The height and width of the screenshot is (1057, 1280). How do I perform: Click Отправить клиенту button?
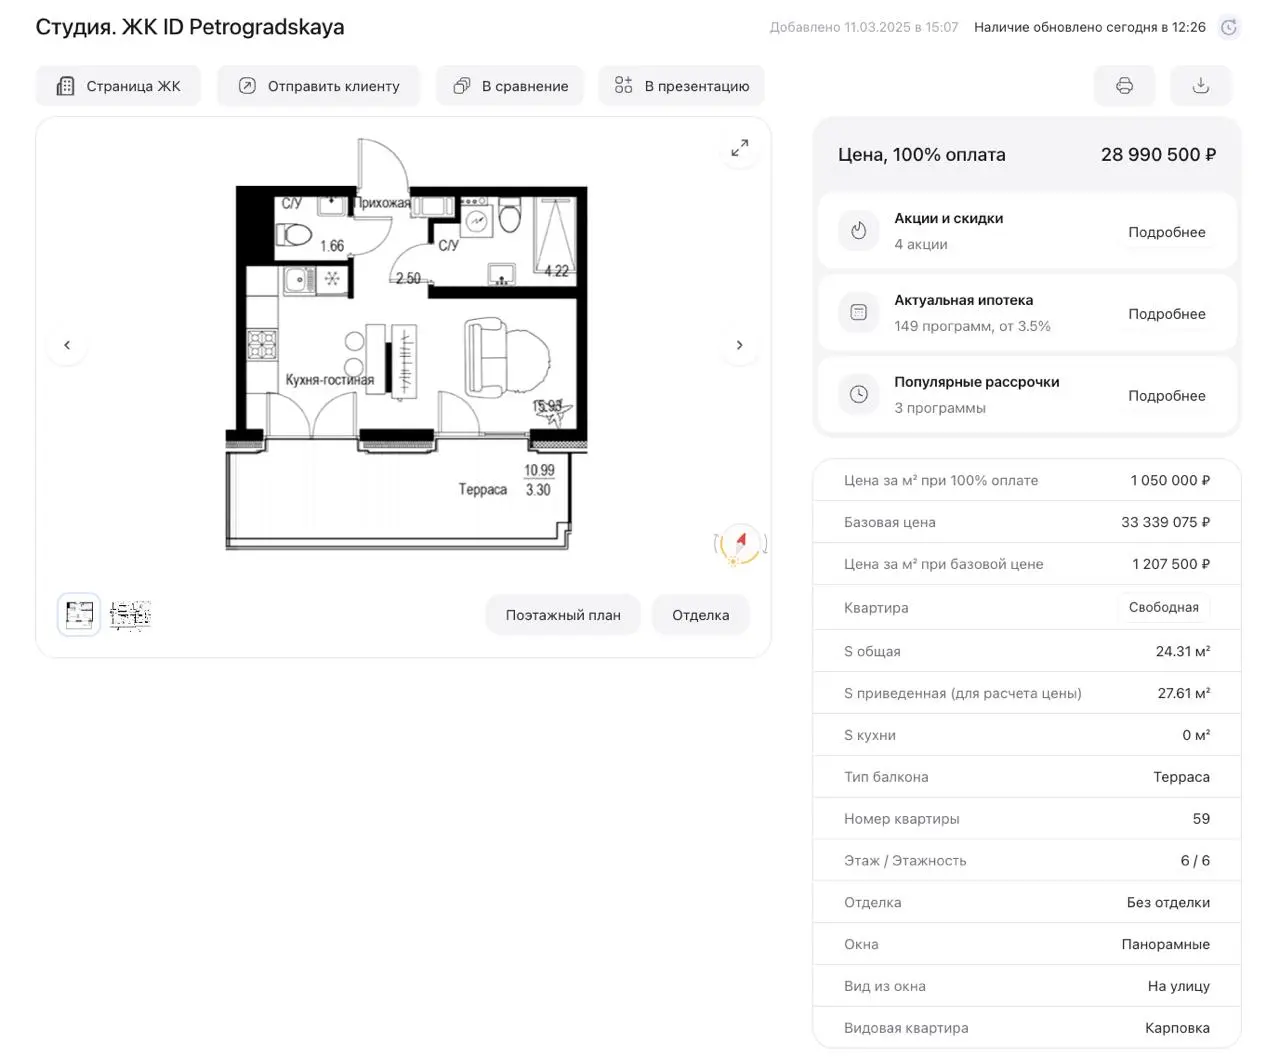coord(318,86)
